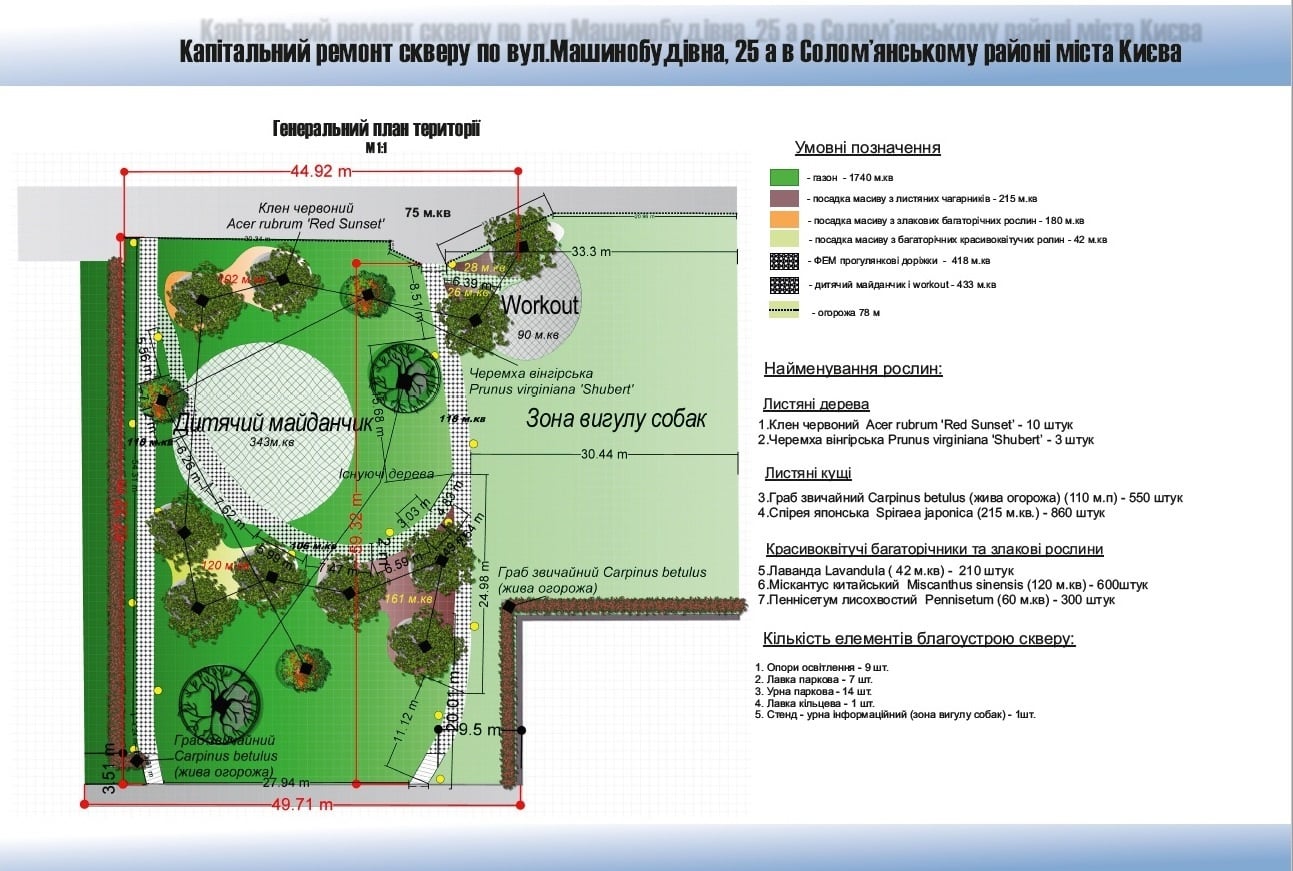Click the 'Зона вигулу собак' label
The height and width of the screenshot is (871, 1293).
(616, 419)
